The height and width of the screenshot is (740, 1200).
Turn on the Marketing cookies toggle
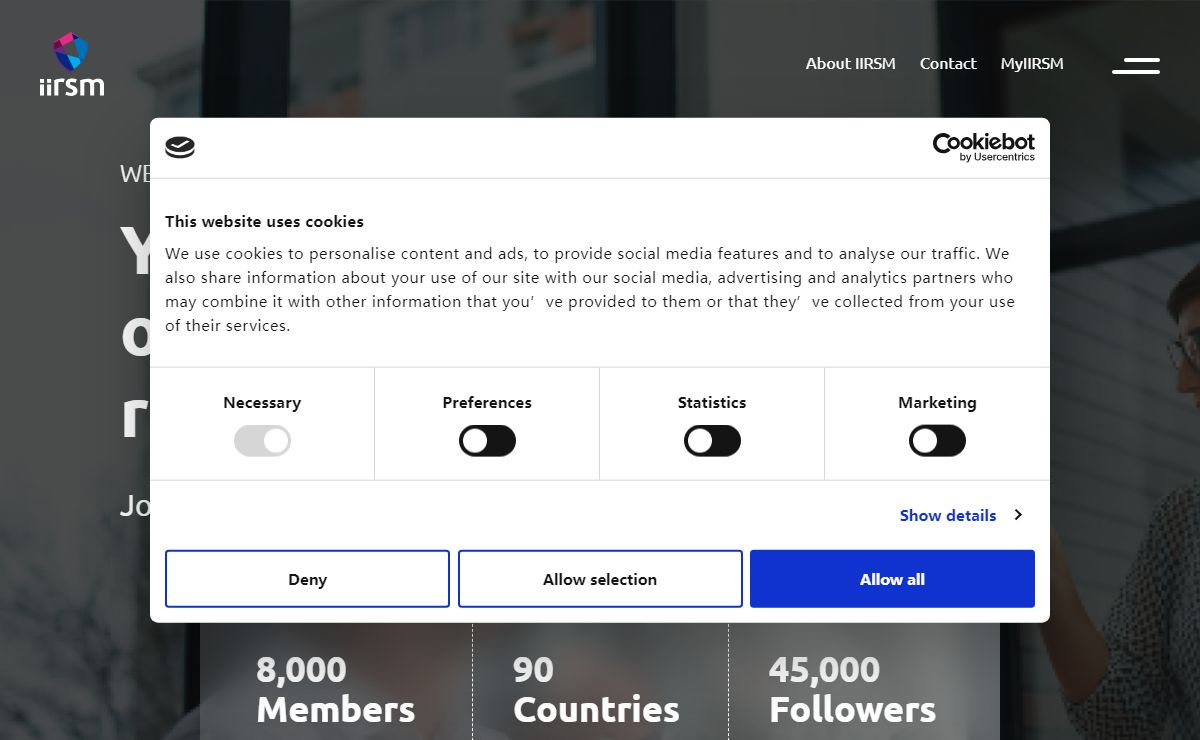(937, 440)
